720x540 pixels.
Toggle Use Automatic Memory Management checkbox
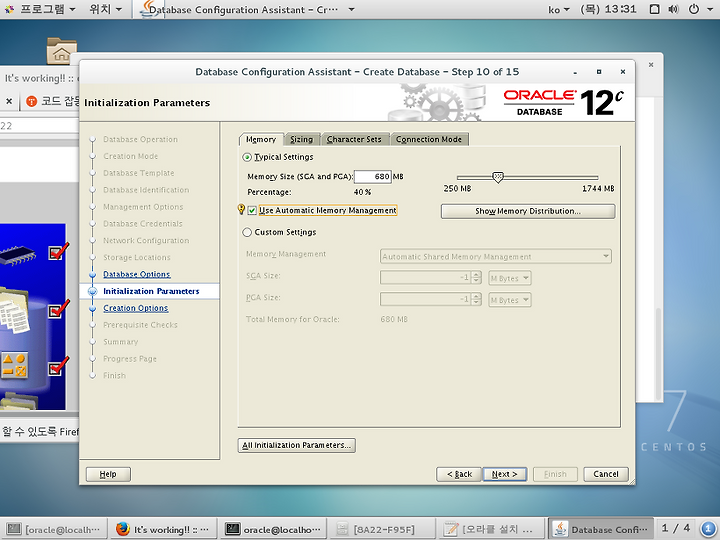[252, 211]
